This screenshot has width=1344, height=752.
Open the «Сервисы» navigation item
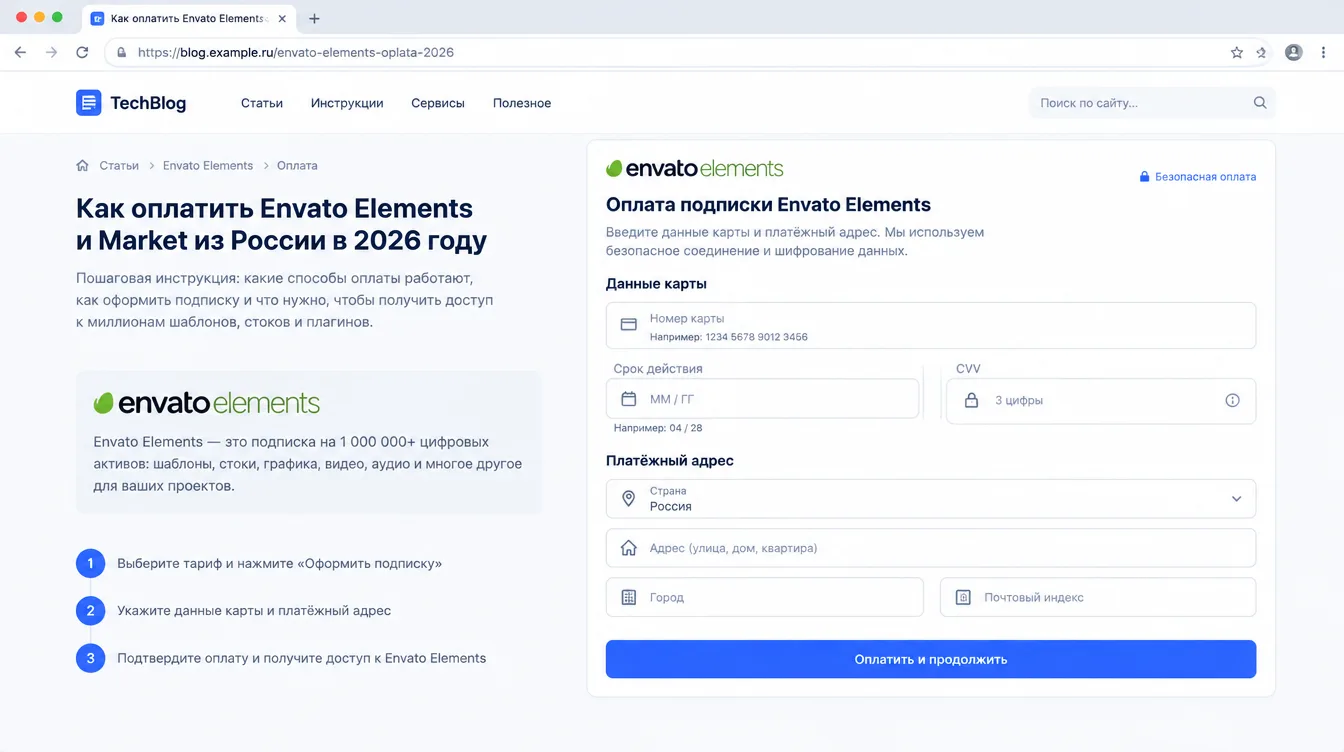(x=438, y=103)
